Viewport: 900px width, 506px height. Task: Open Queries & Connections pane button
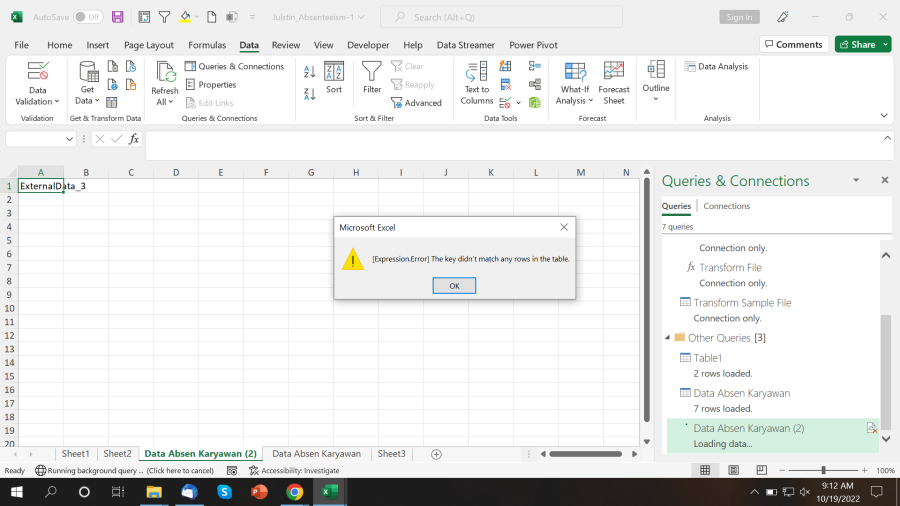234,67
